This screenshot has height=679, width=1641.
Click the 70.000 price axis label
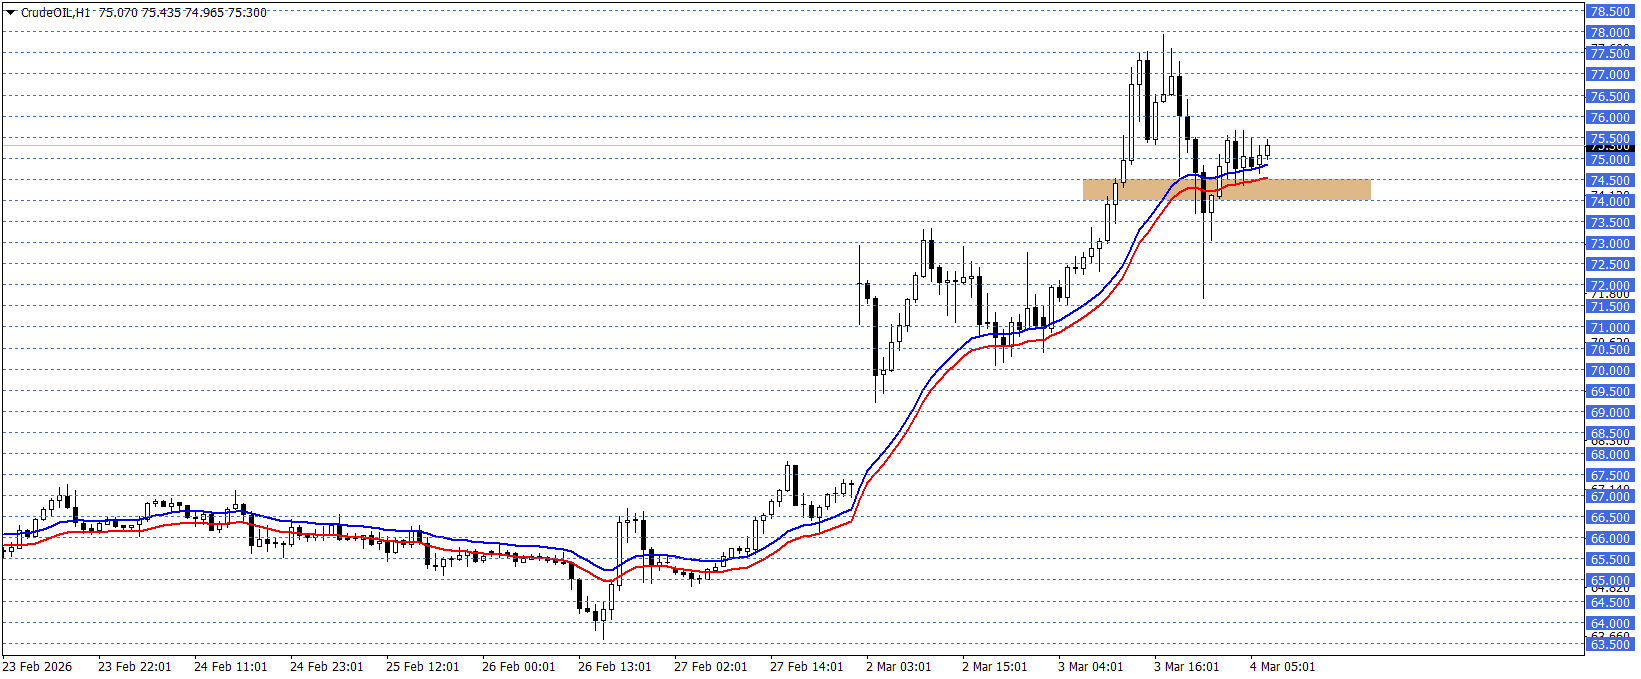point(1610,371)
